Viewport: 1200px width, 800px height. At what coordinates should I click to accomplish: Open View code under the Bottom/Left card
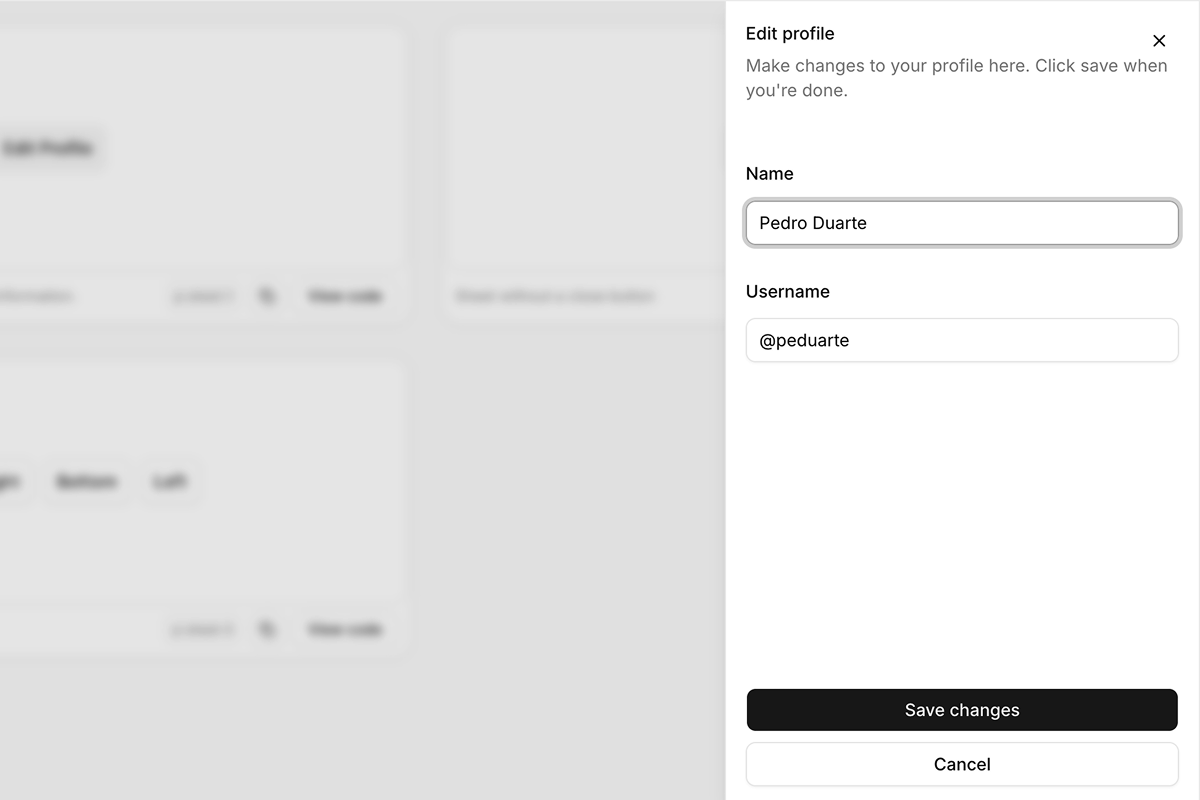pos(345,629)
